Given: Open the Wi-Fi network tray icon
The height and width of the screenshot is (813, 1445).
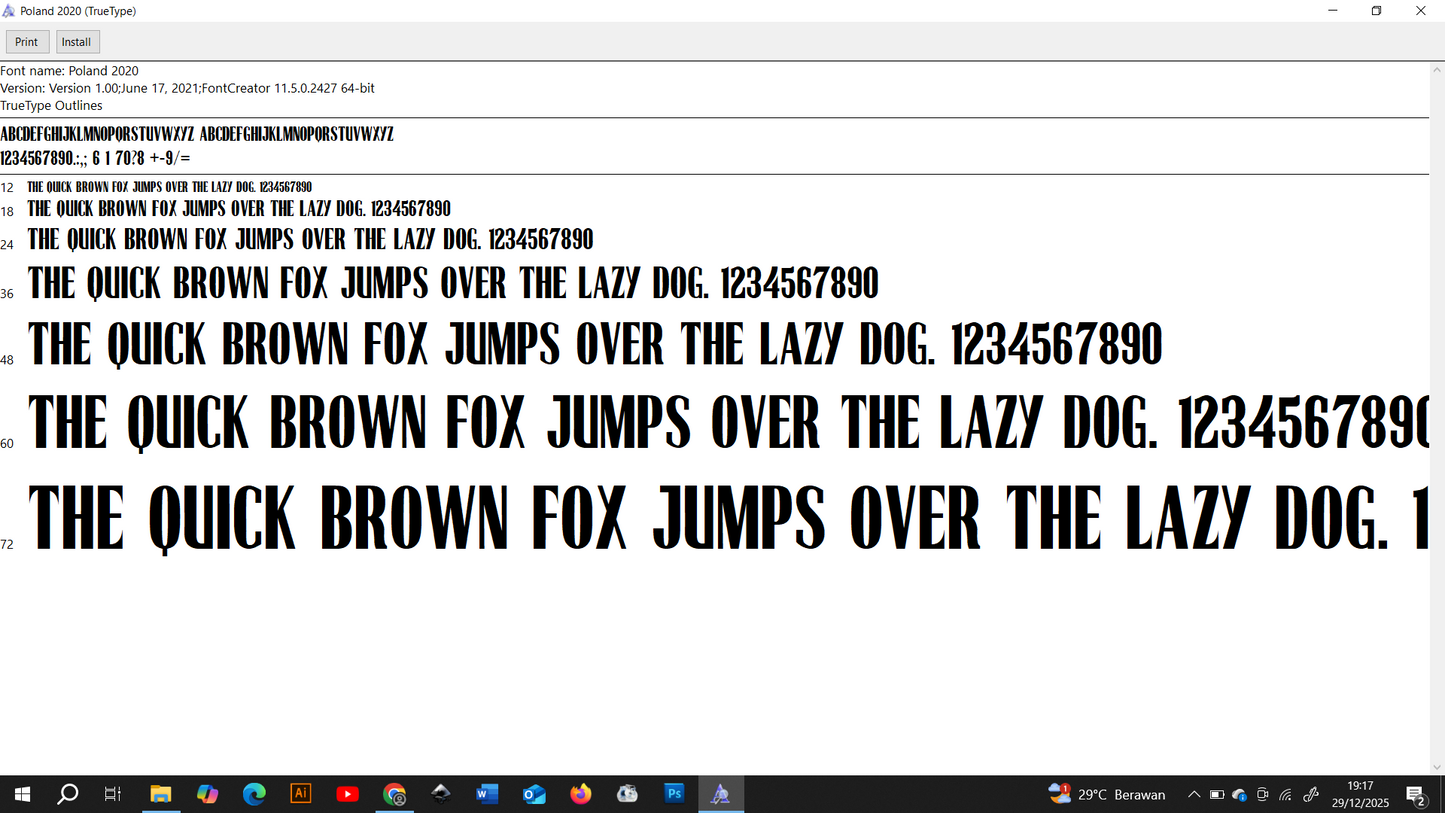Looking at the screenshot, I should pyautogui.click(x=1286, y=795).
